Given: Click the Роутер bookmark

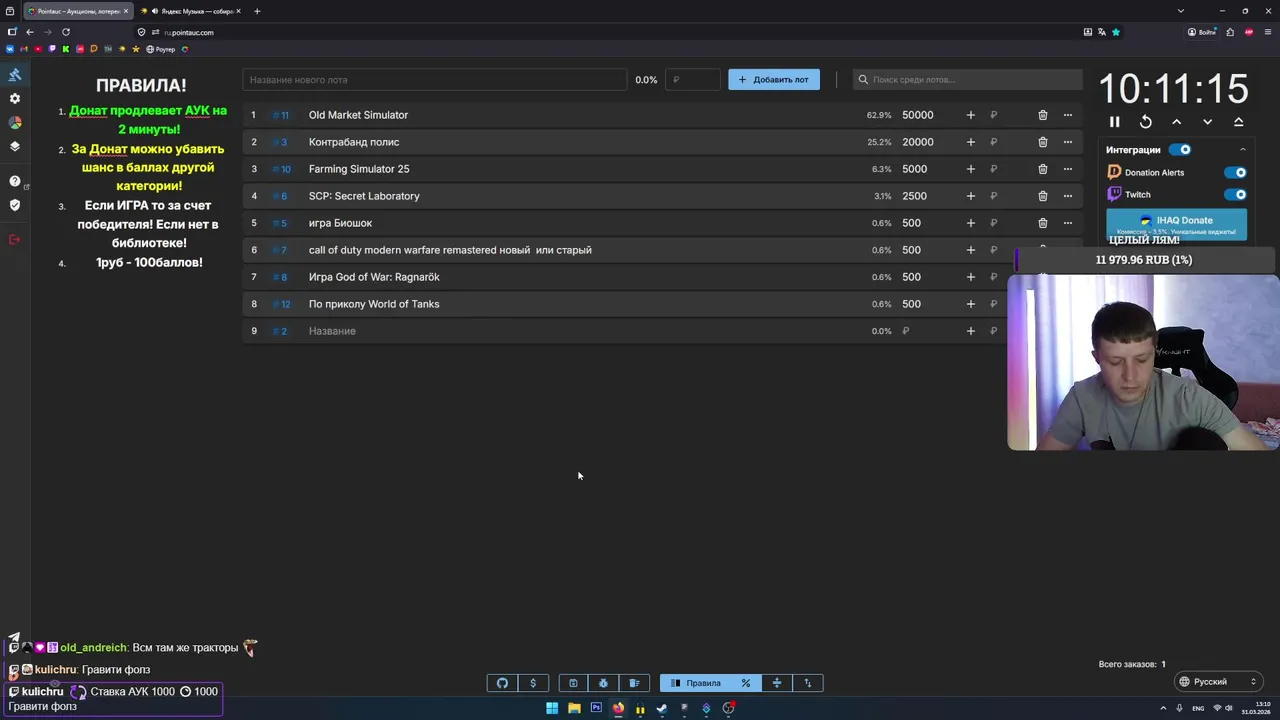Looking at the screenshot, I should coord(161,49).
